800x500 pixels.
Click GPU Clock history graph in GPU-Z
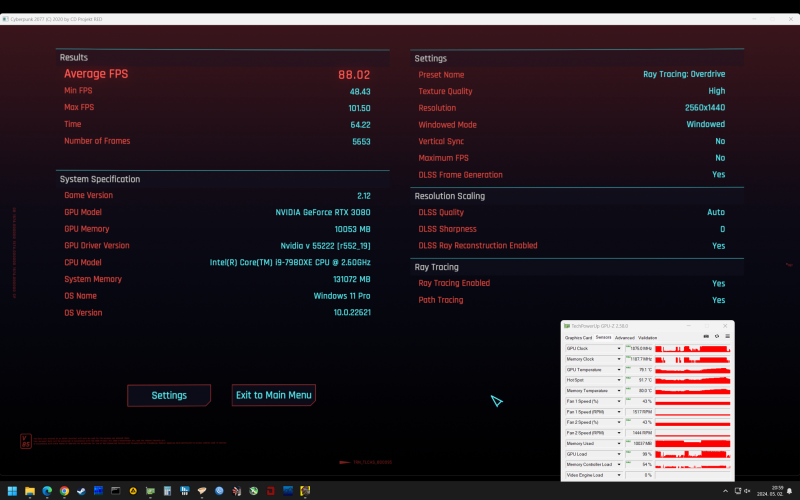pyautogui.click(x=692, y=348)
